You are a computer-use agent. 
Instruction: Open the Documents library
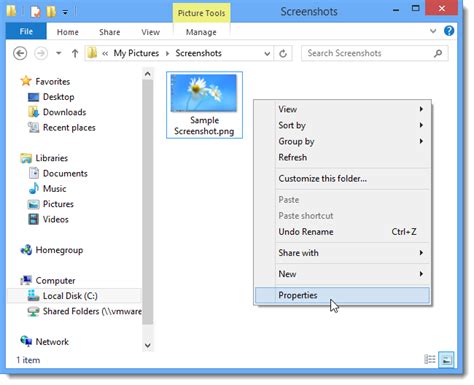(x=65, y=173)
